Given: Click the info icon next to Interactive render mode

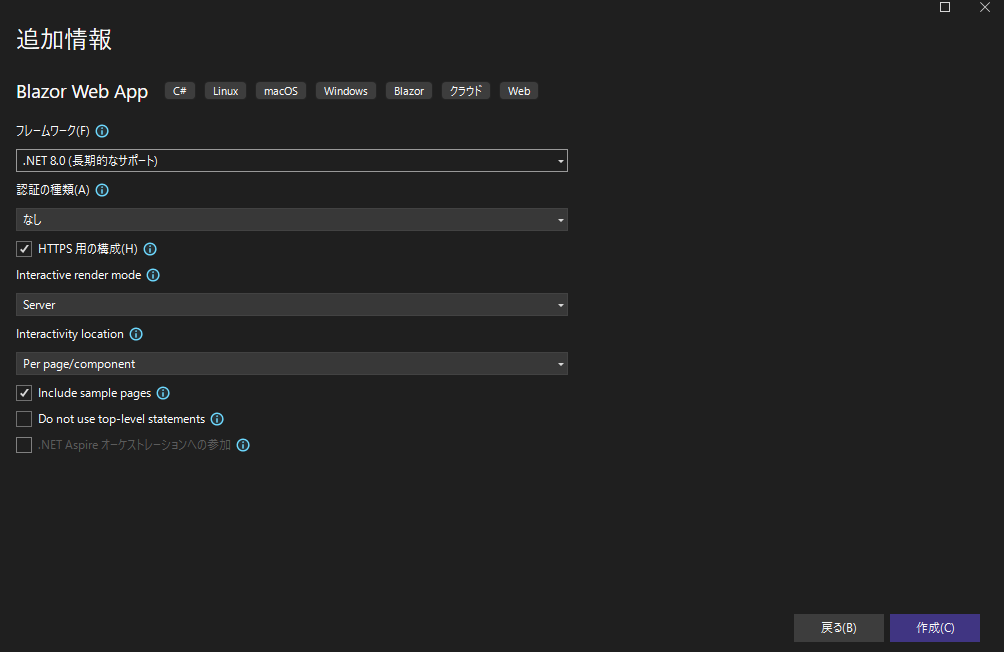Looking at the screenshot, I should [153, 275].
